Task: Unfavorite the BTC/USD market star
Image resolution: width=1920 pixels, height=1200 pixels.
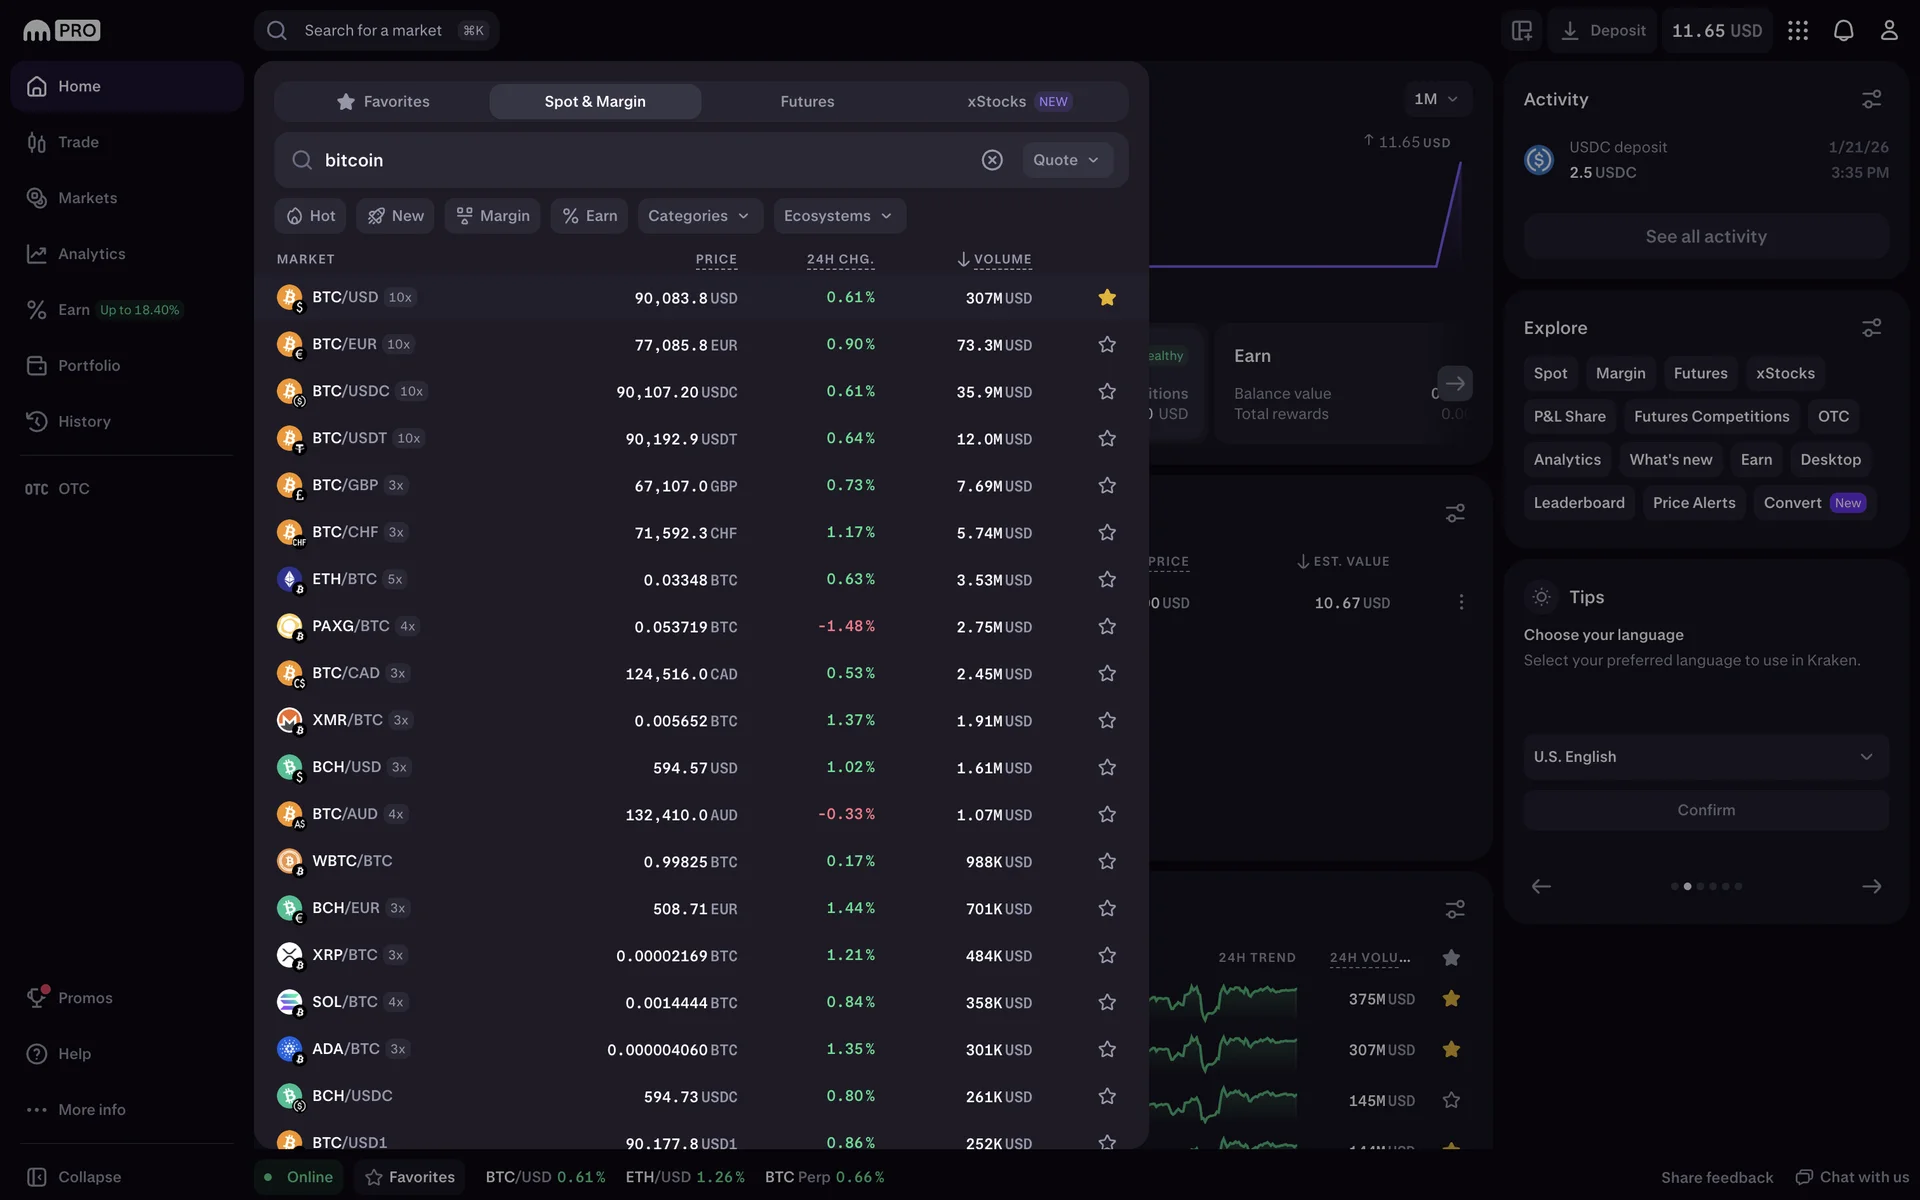Action: pos(1106,298)
